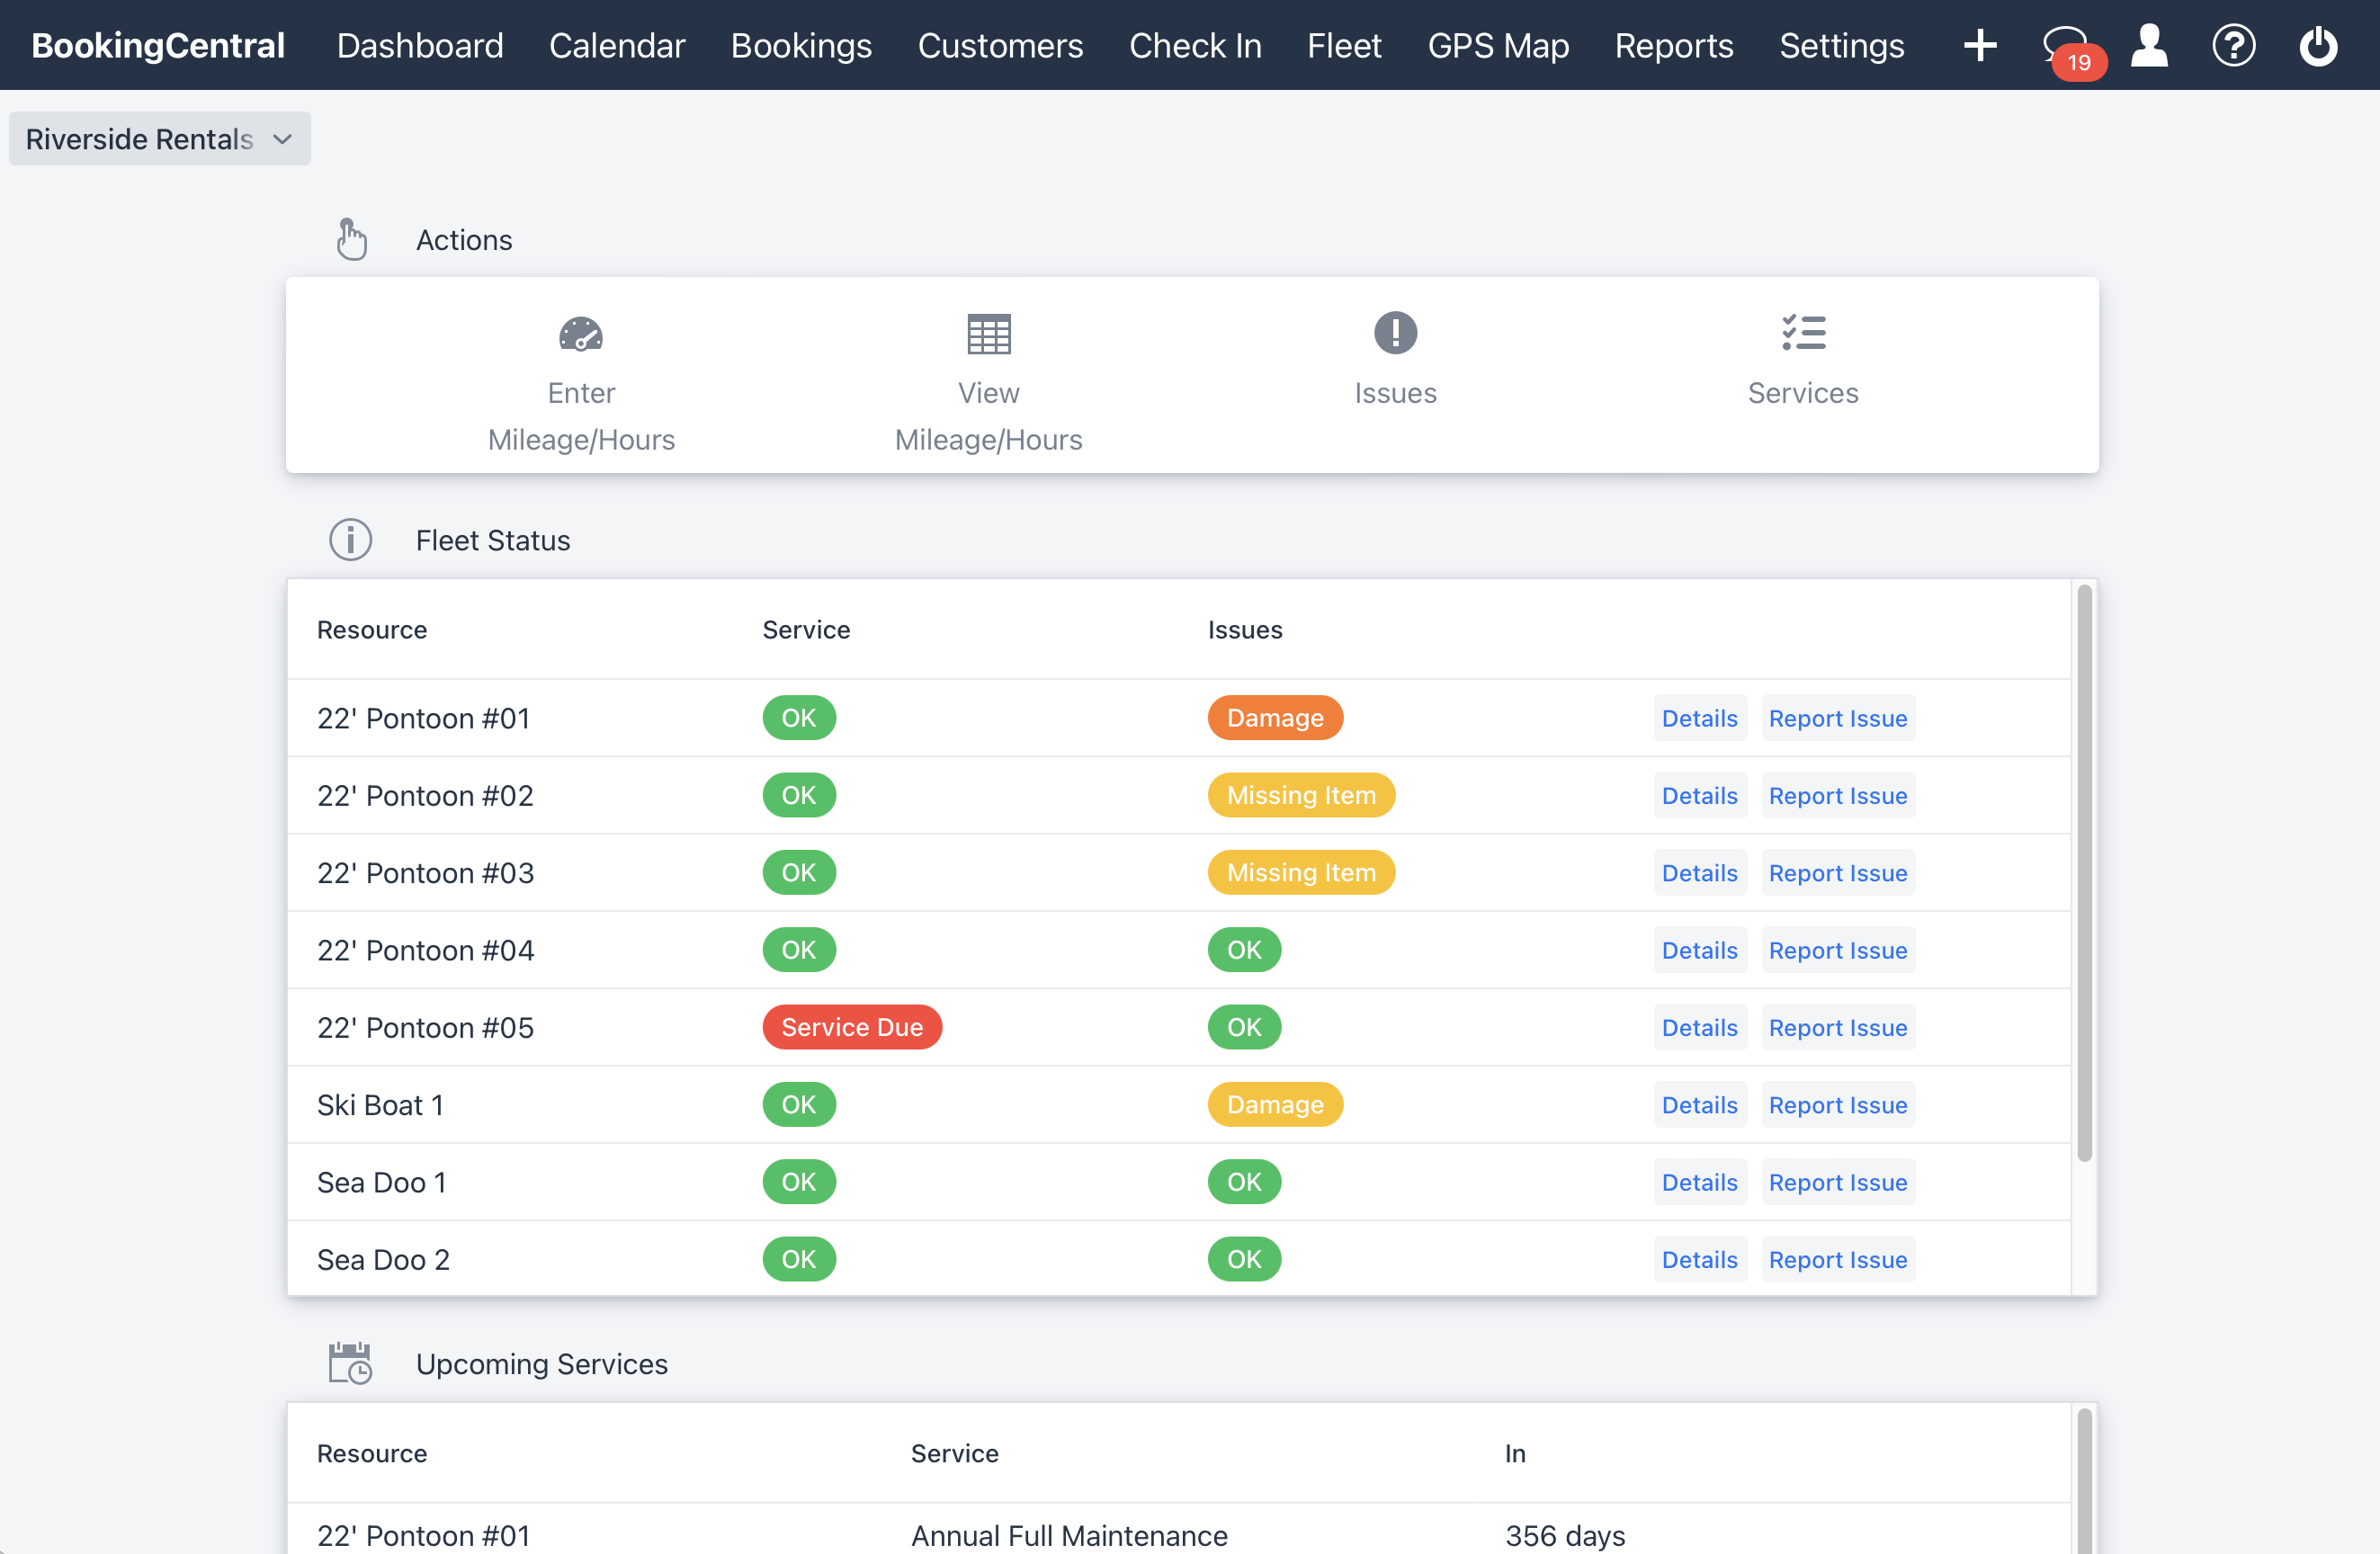Screen dimensions: 2380x1554
Task: Open Settings in the top navigation
Action: pos(1842,45)
